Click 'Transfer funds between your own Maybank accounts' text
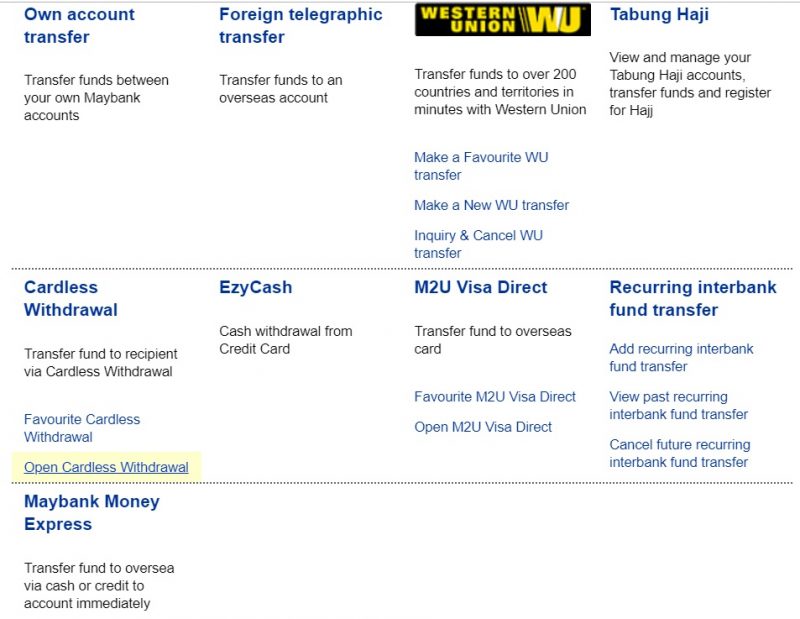Image resolution: width=800 pixels, height=619 pixels. point(96,98)
